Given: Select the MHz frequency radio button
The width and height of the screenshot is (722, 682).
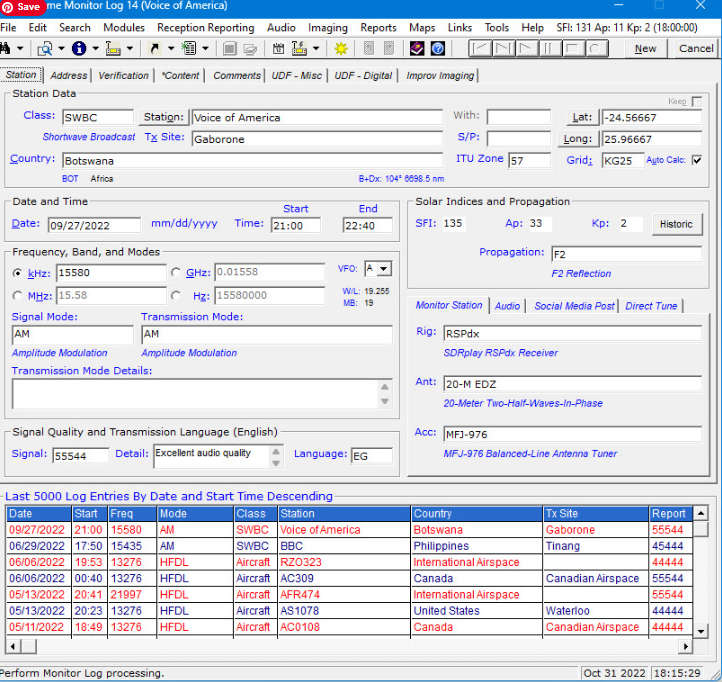Looking at the screenshot, I should point(17,296).
